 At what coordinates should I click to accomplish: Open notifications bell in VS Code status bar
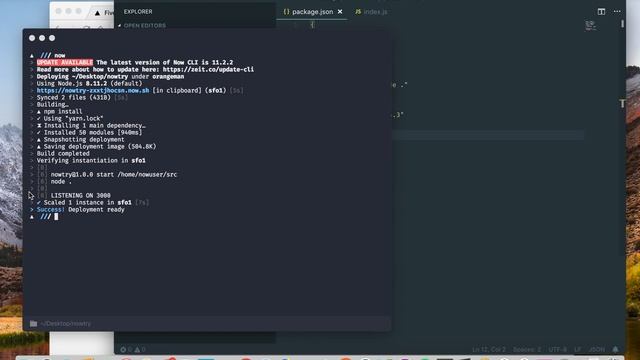(x=615, y=349)
